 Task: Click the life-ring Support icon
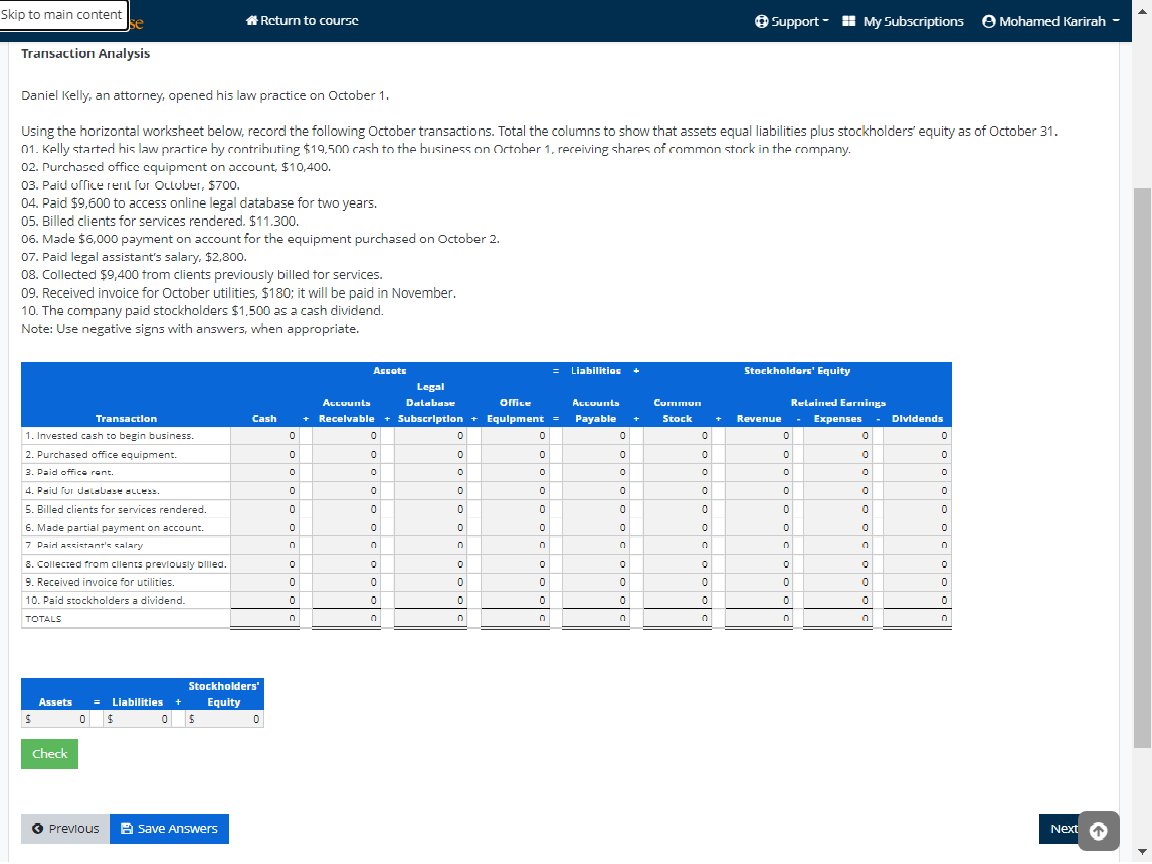[764, 19]
